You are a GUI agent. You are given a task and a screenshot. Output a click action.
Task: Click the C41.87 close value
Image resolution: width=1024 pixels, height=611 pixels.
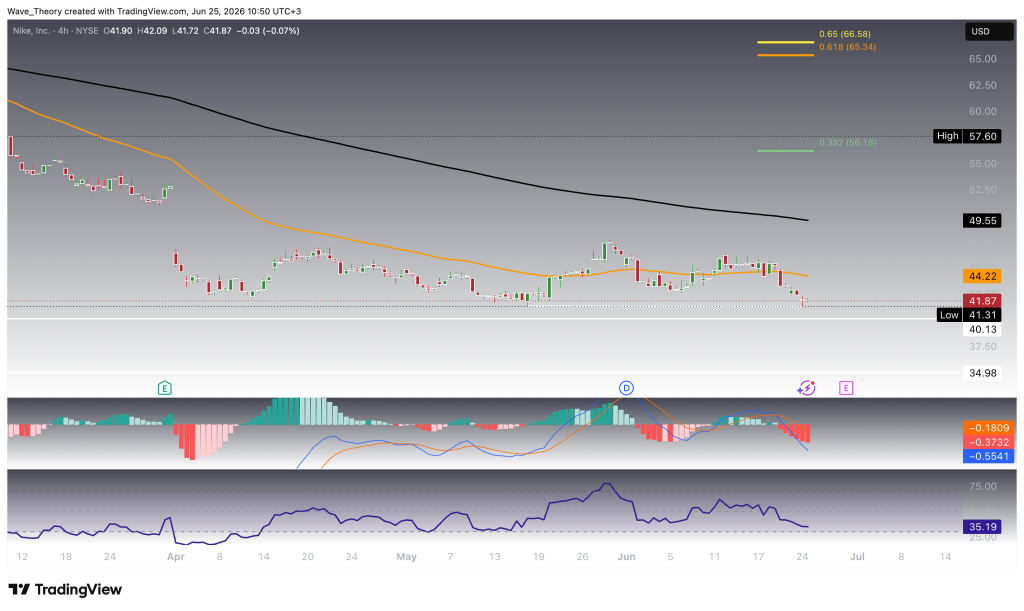pos(217,31)
